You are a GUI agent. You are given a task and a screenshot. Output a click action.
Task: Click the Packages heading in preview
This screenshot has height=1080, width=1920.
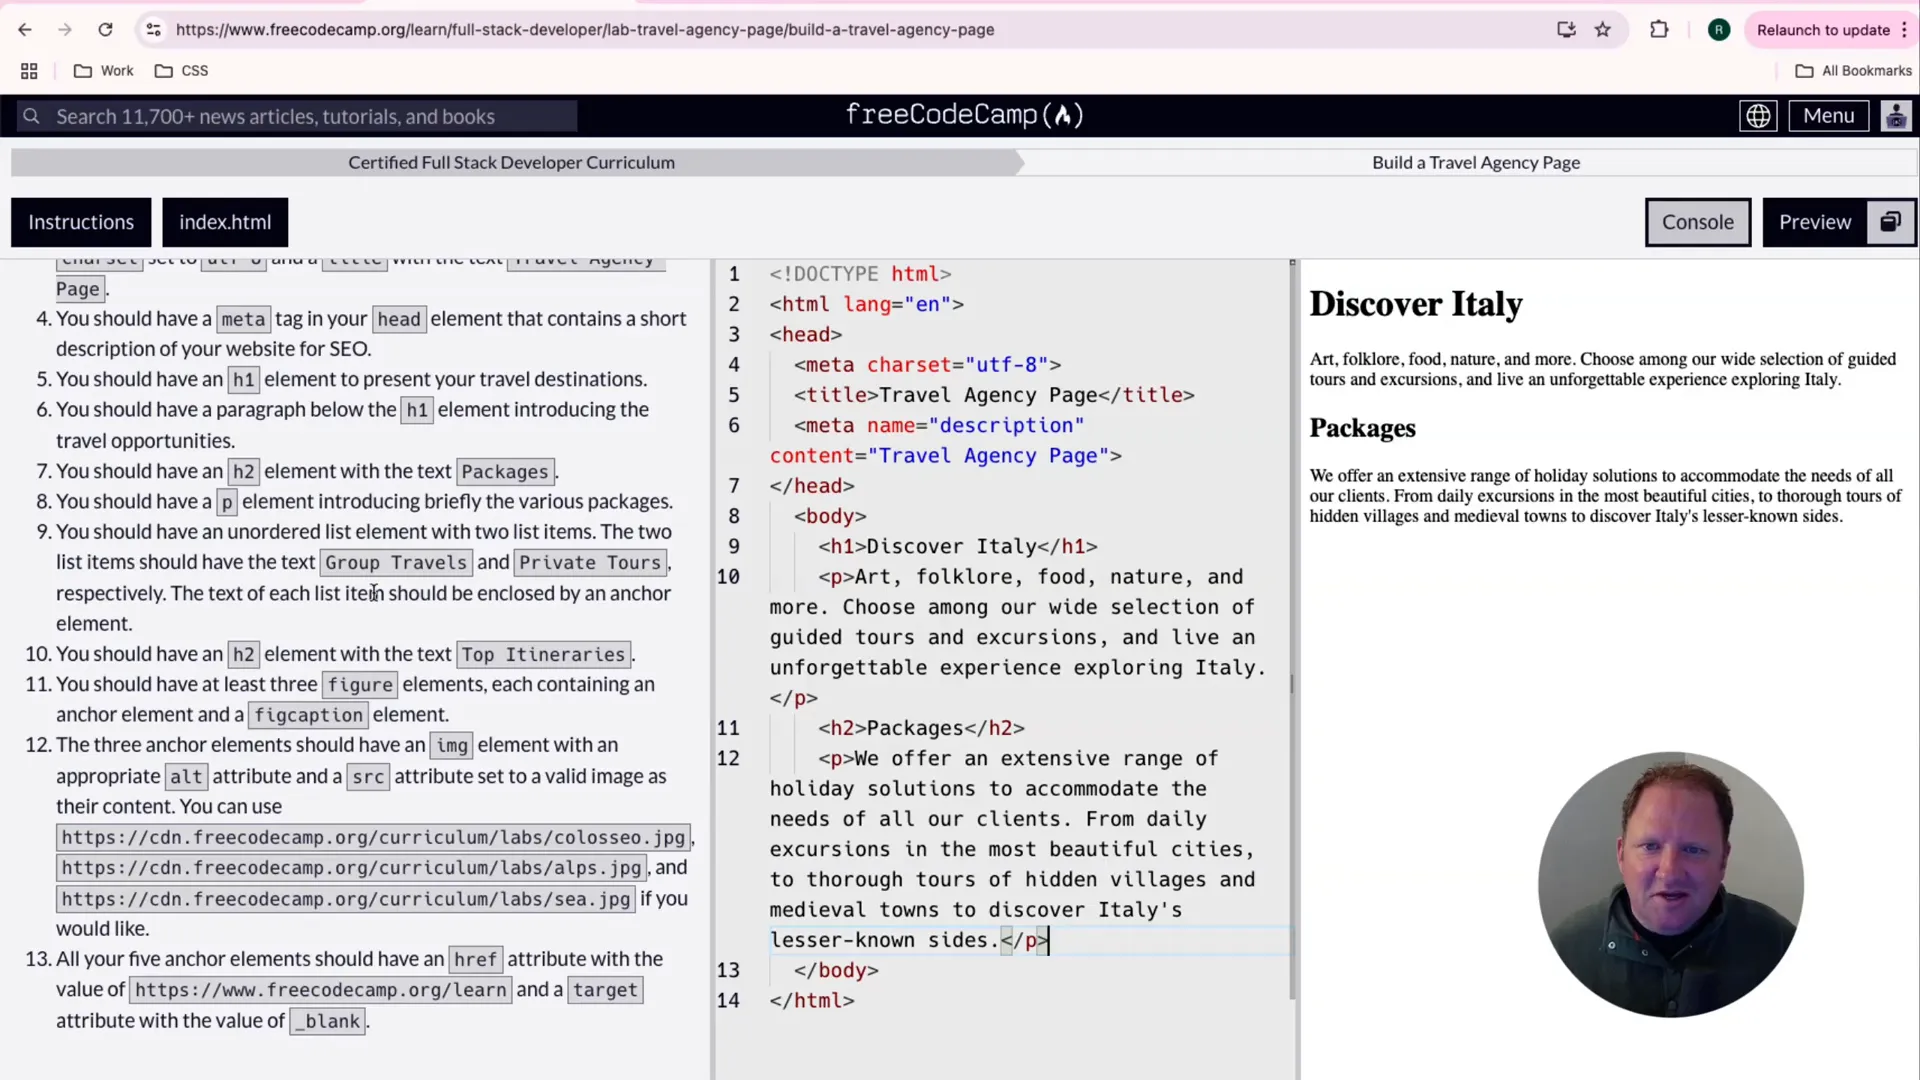tap(1362, 428)
